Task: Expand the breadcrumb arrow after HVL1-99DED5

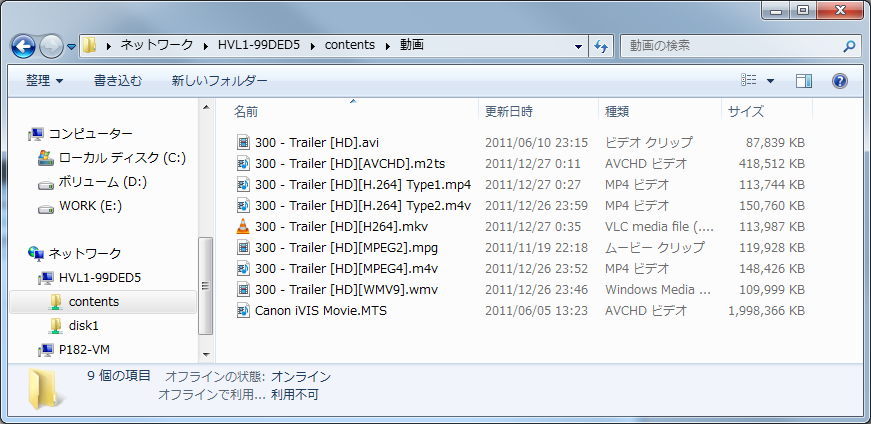Action: tap(312, 46)
